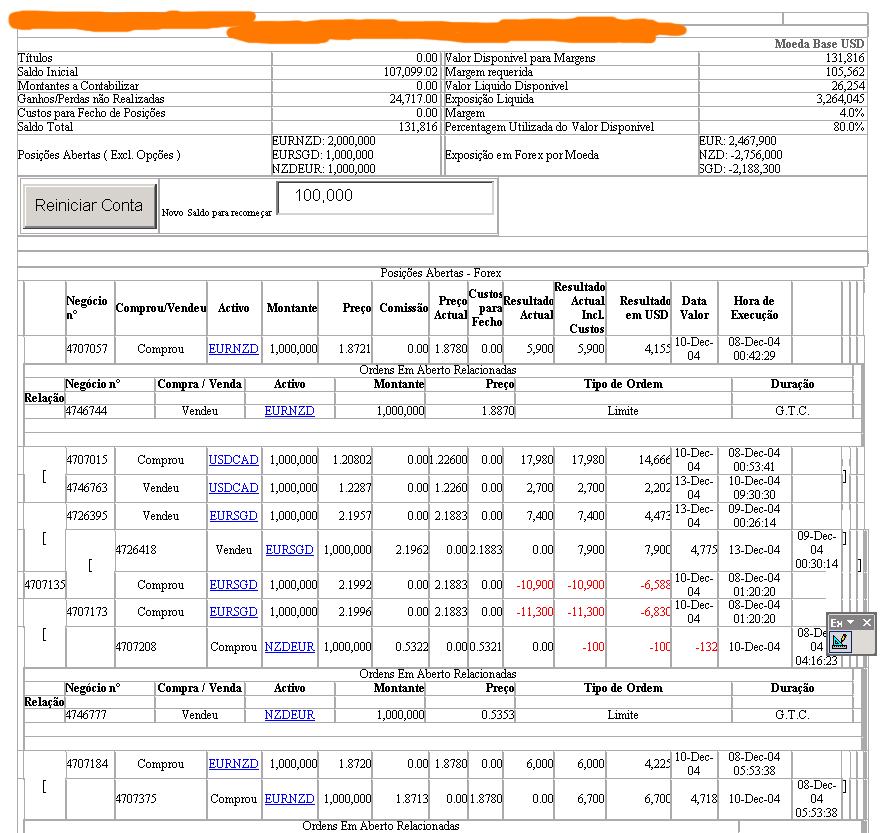This screenshot has height=833, width=893.
Task: Select Exposição Liquida value 3,264,045
Action: click(840, 99)
